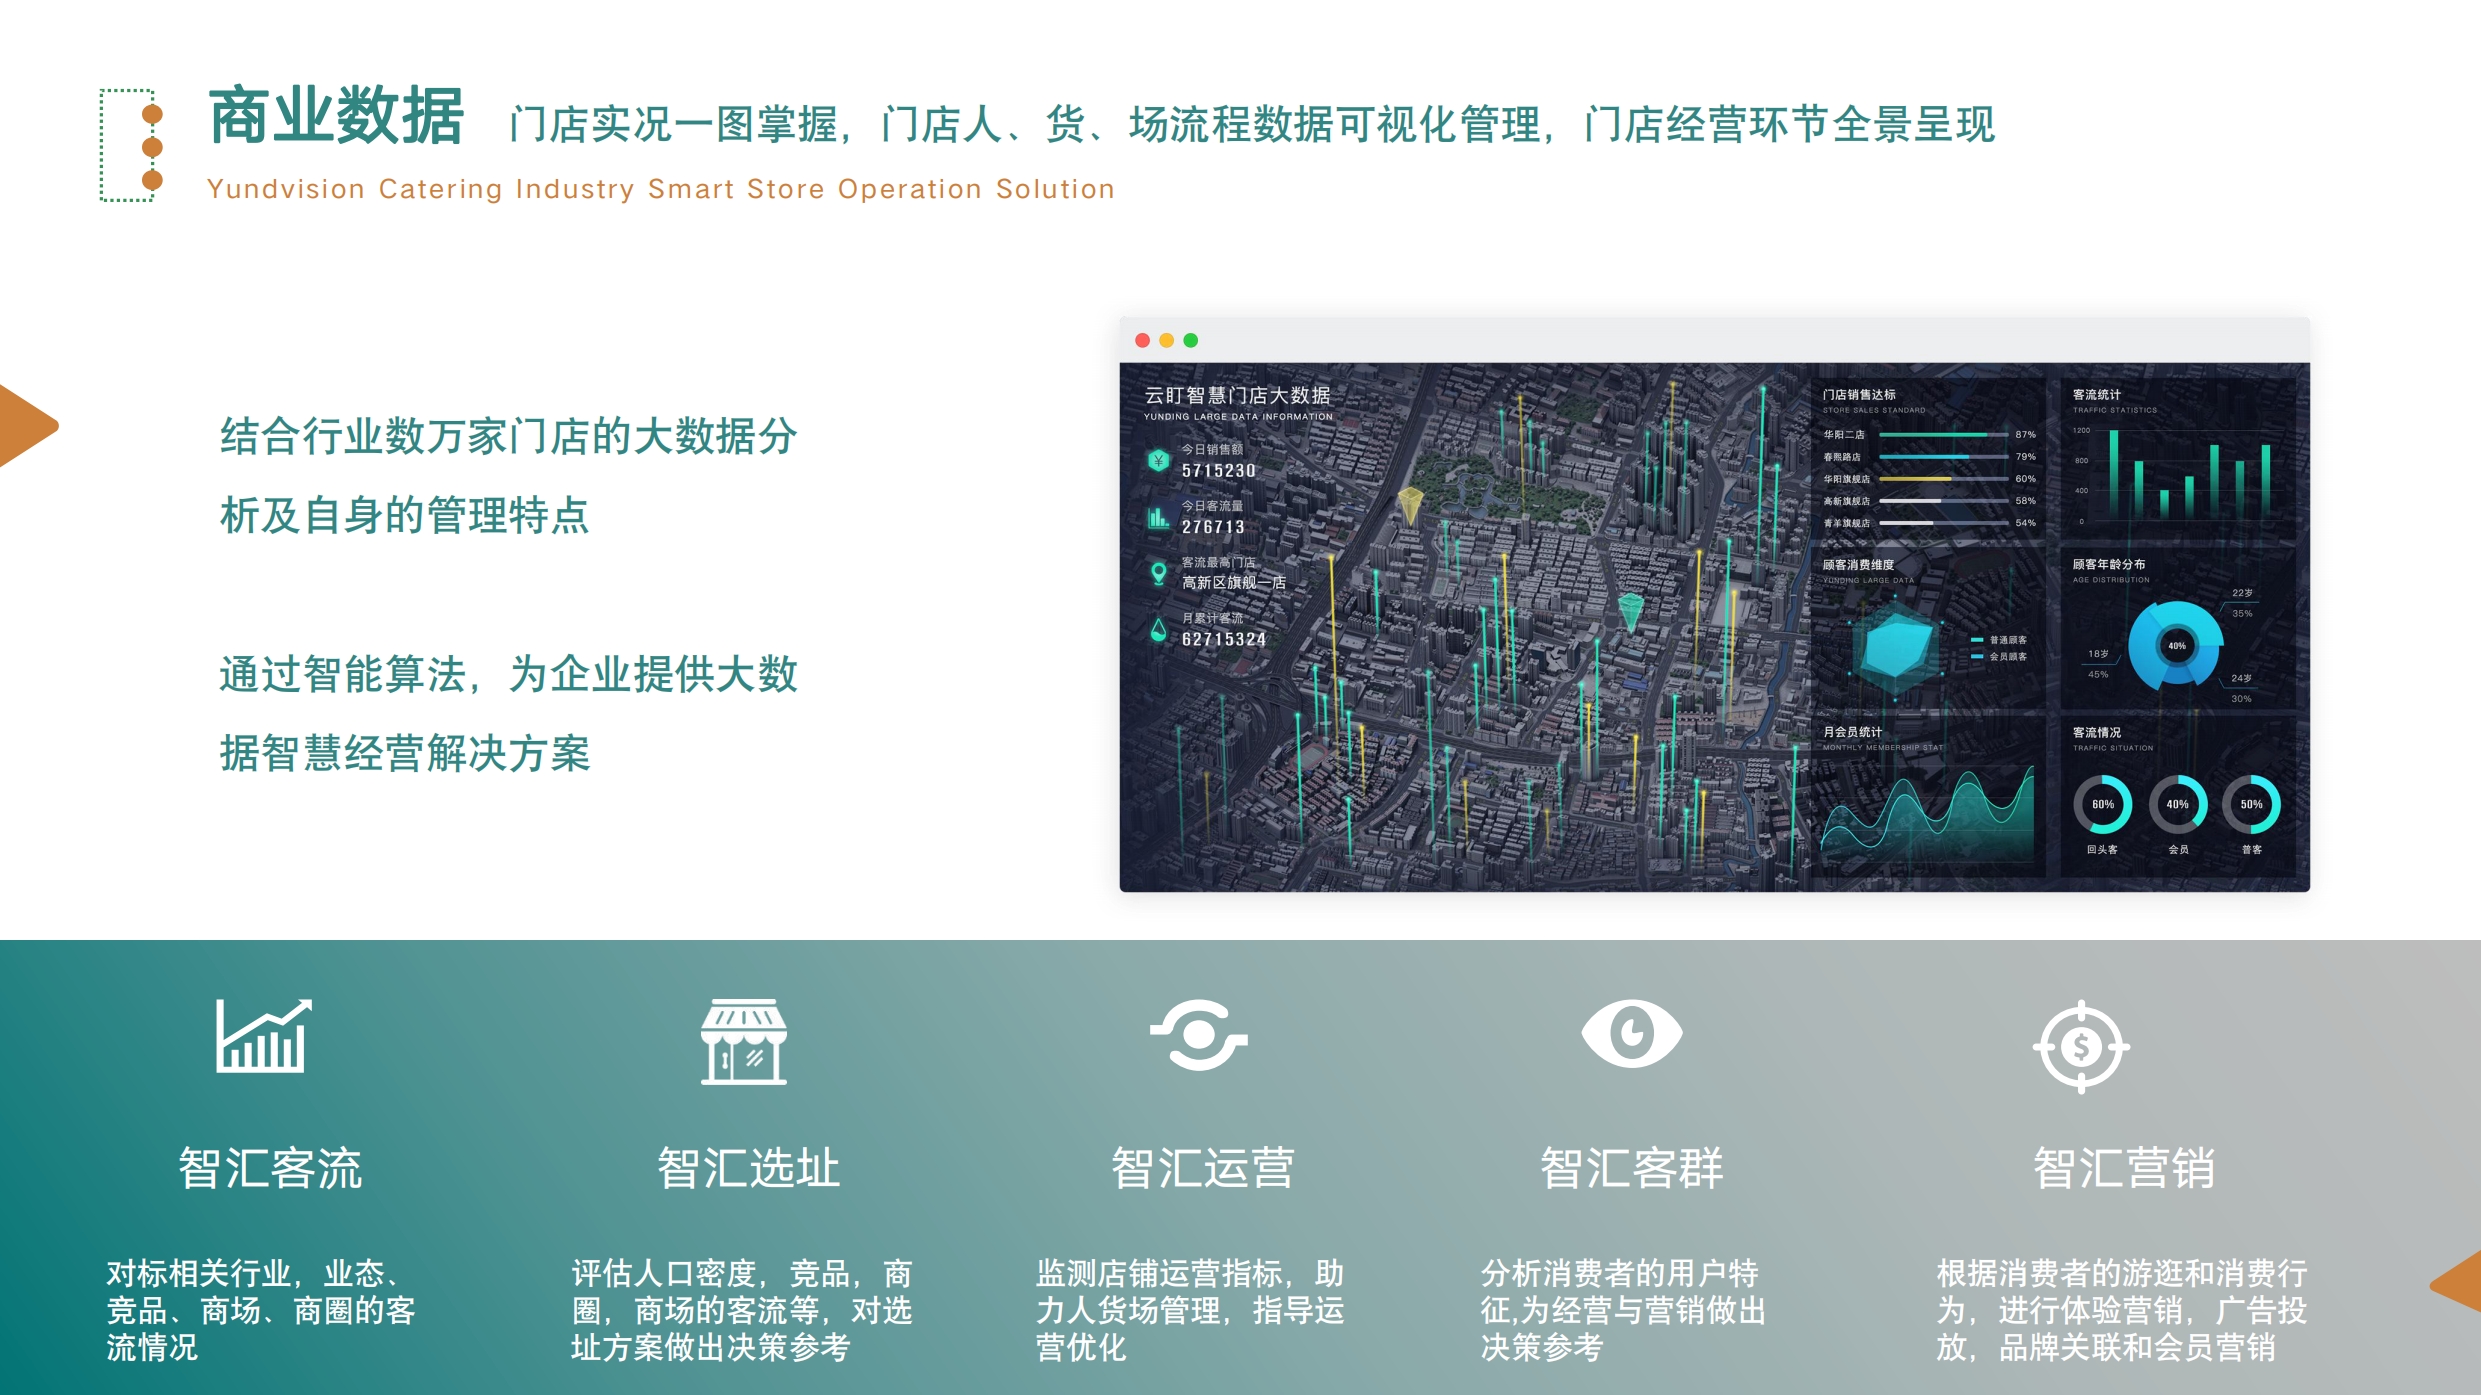Click the tallest 1200 bar in 客流统计

[2114, 474]
